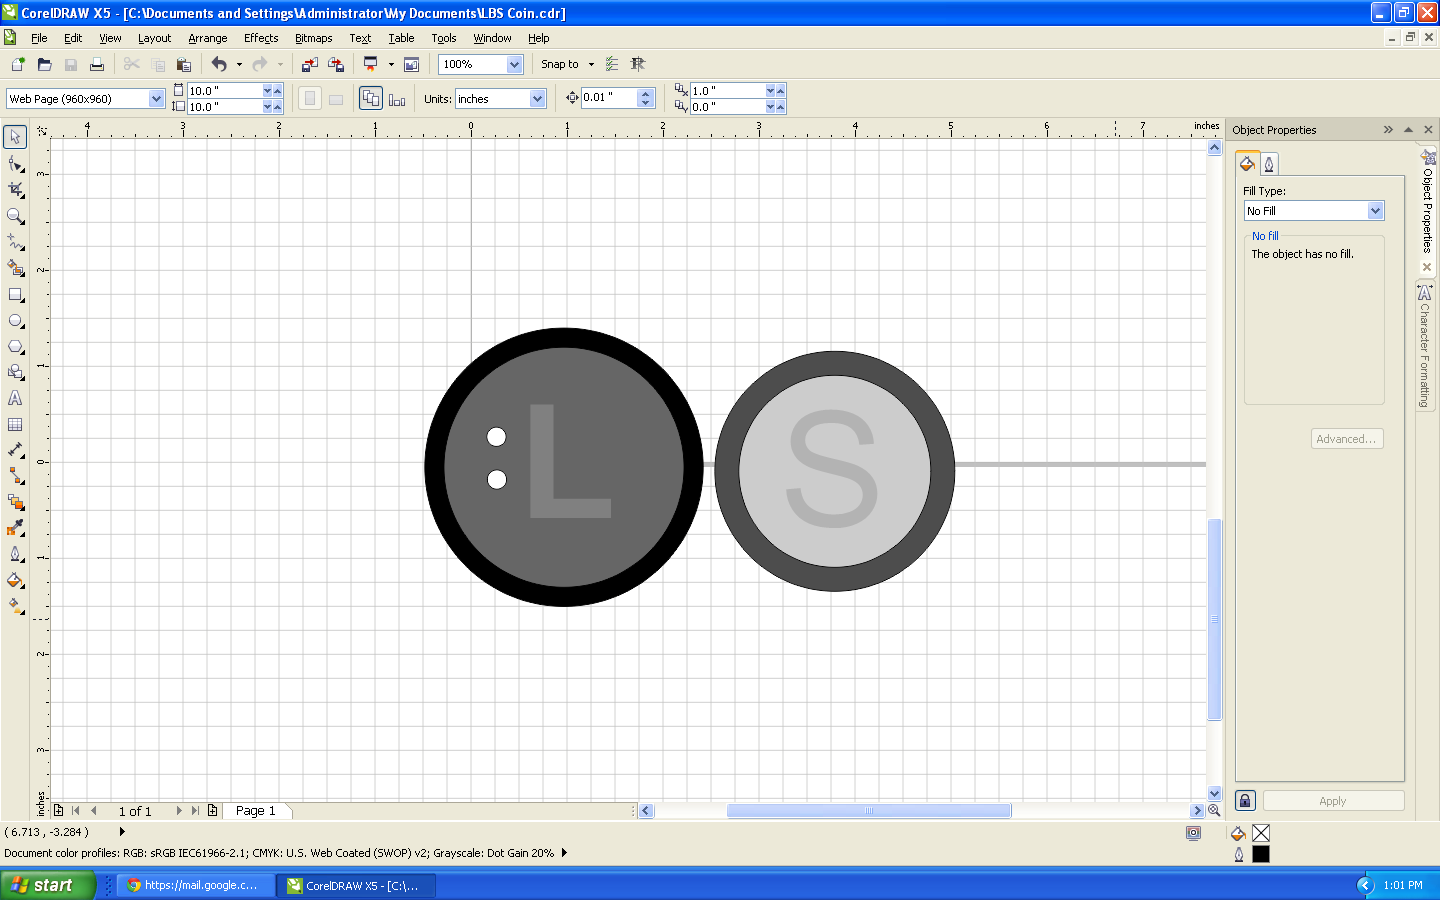The width and height of the screenshot is (1440, 900).
Task: Toggle landscape page orientation
Action: click(336, 98)
